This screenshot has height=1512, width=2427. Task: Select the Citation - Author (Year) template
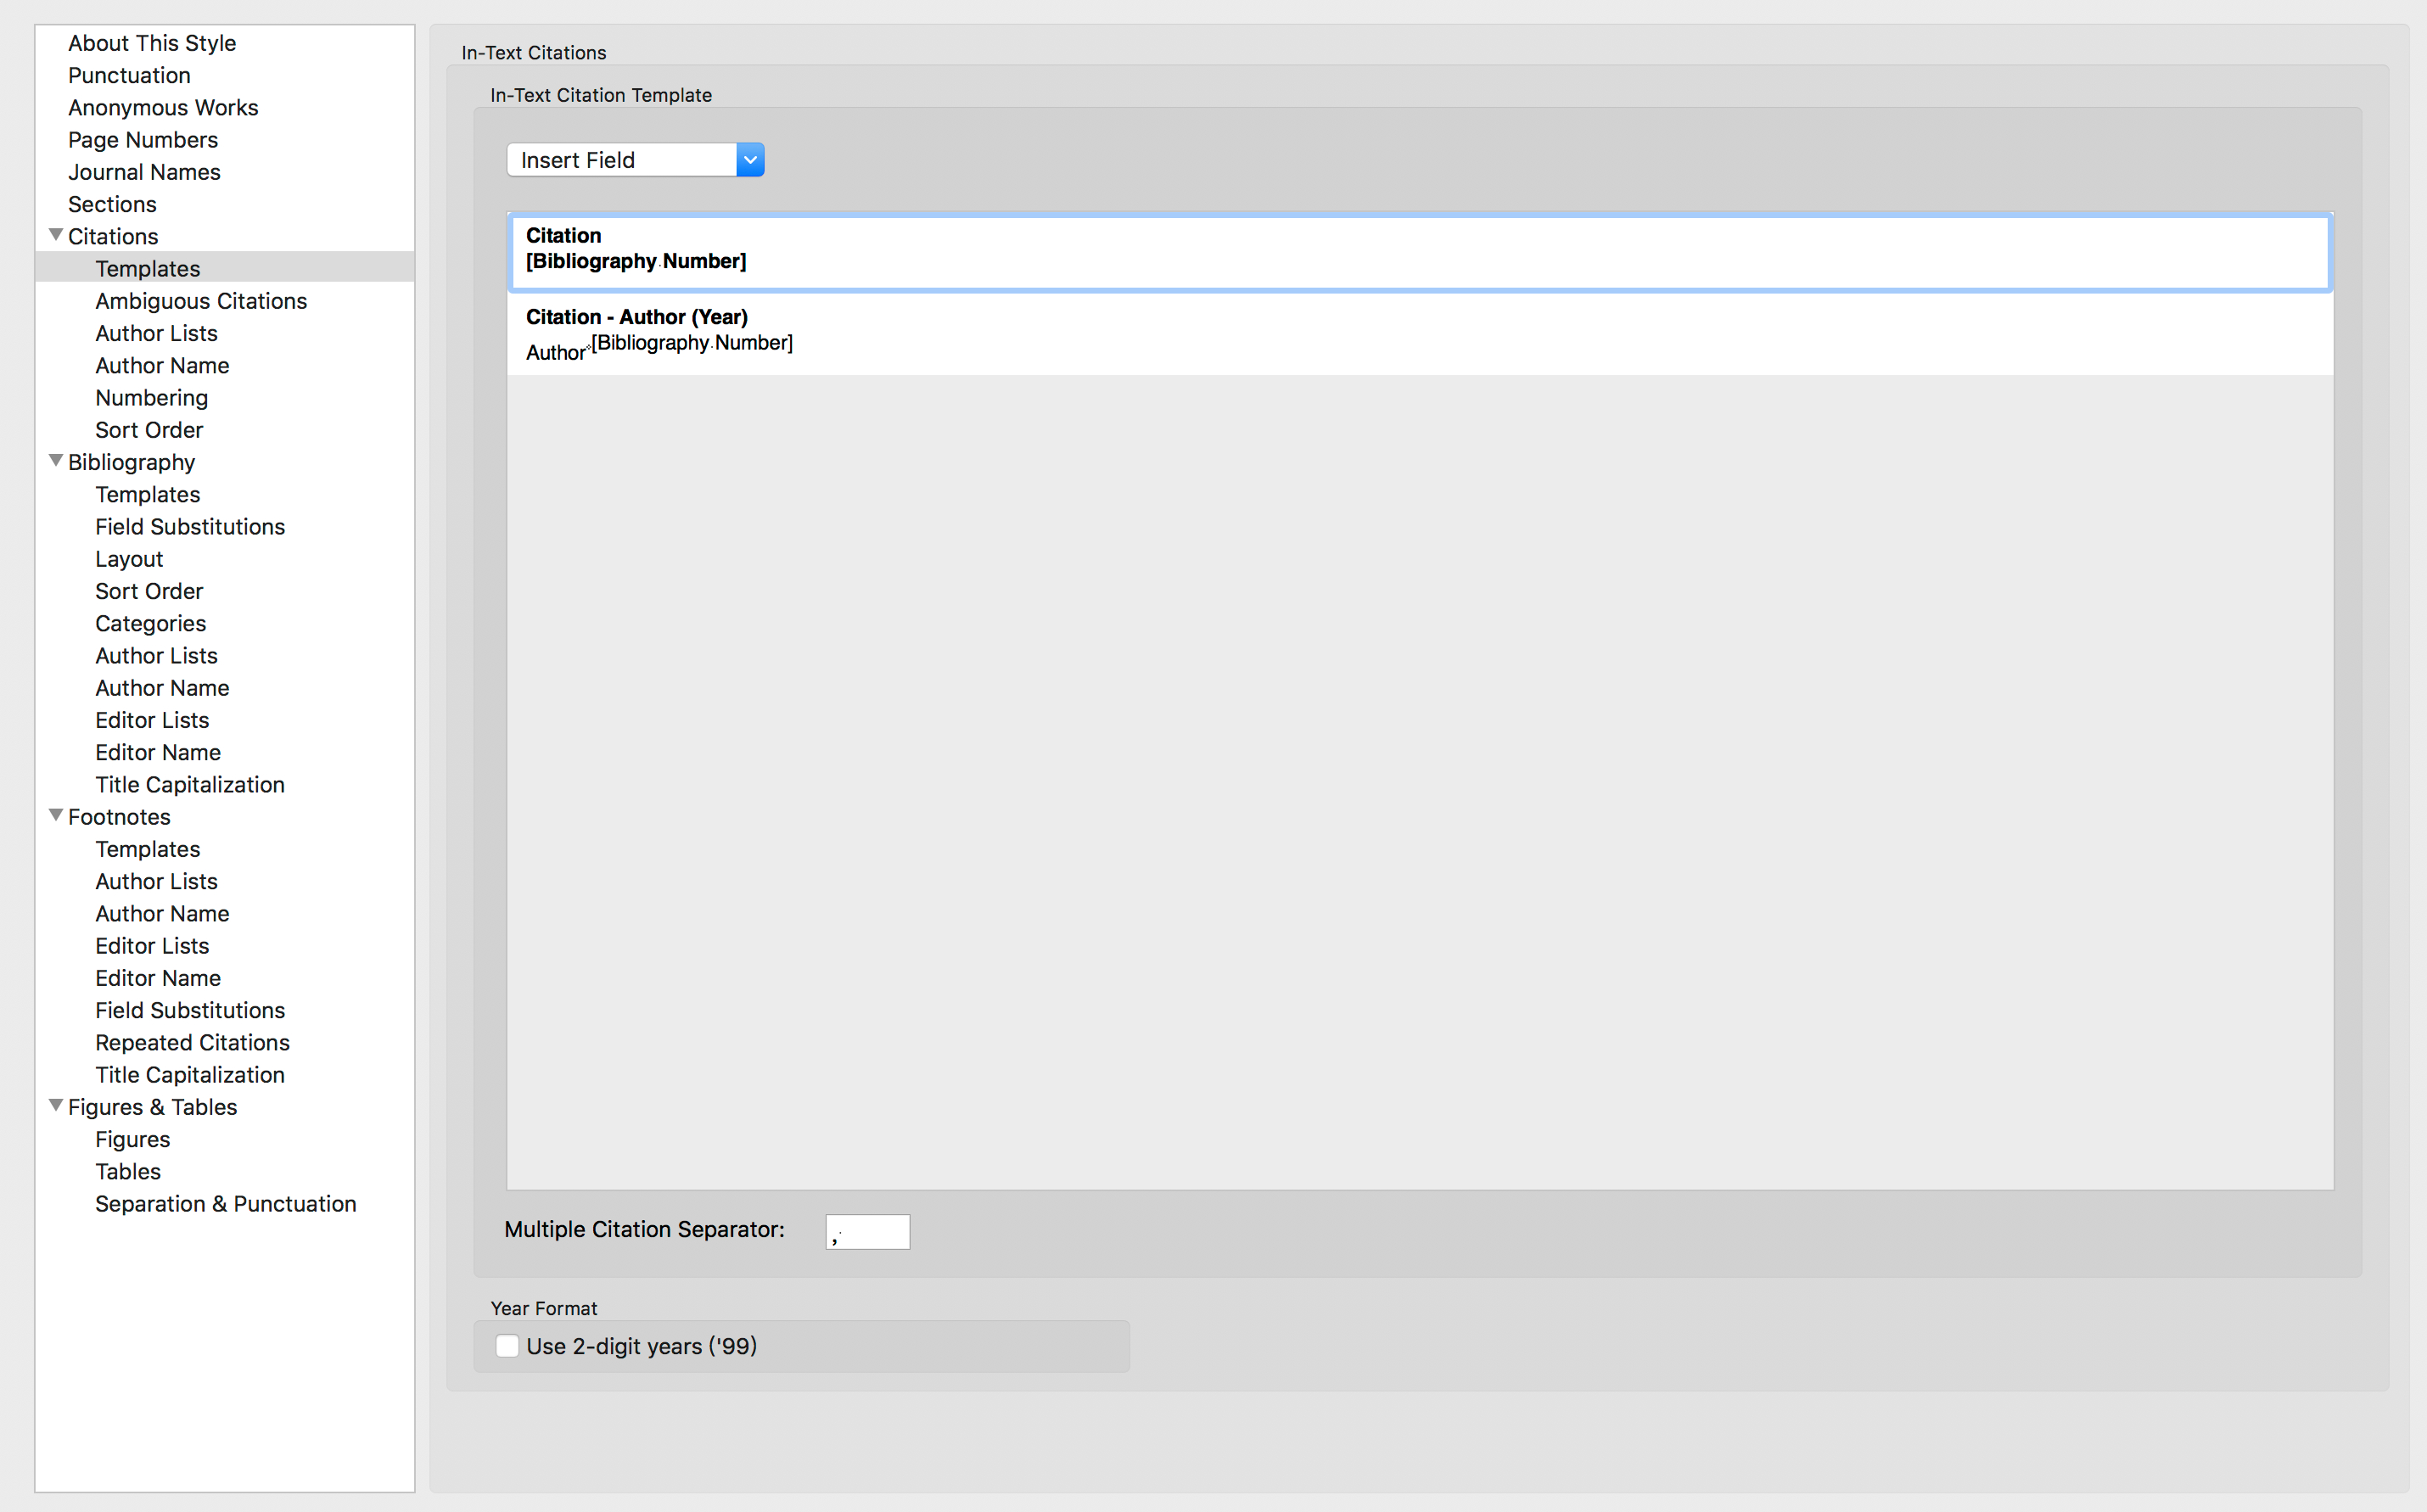pos(1418,332)
